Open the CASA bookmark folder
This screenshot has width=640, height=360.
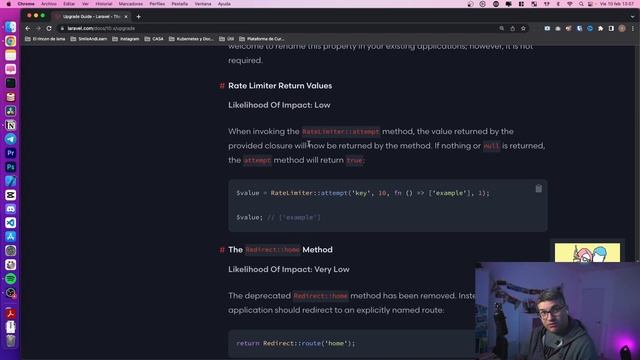pyautogui.click(x=154, y=39)
